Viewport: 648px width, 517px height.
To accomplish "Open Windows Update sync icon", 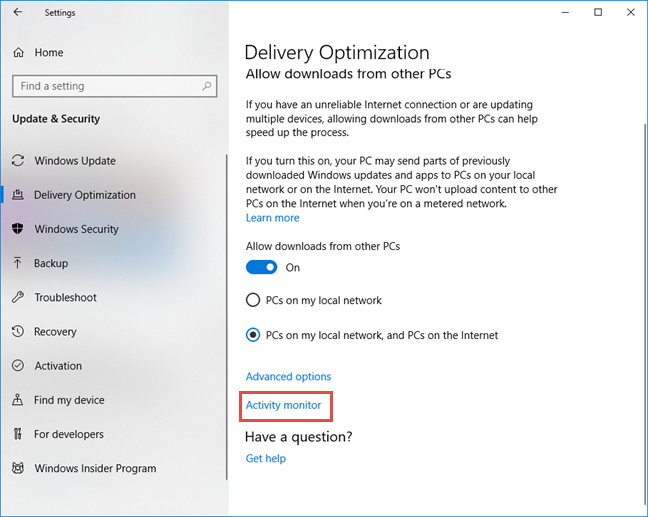I will pos(18,160).
